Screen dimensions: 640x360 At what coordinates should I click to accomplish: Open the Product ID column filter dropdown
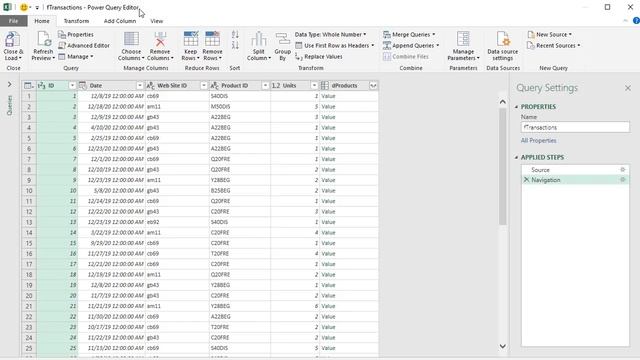point(265,85)
